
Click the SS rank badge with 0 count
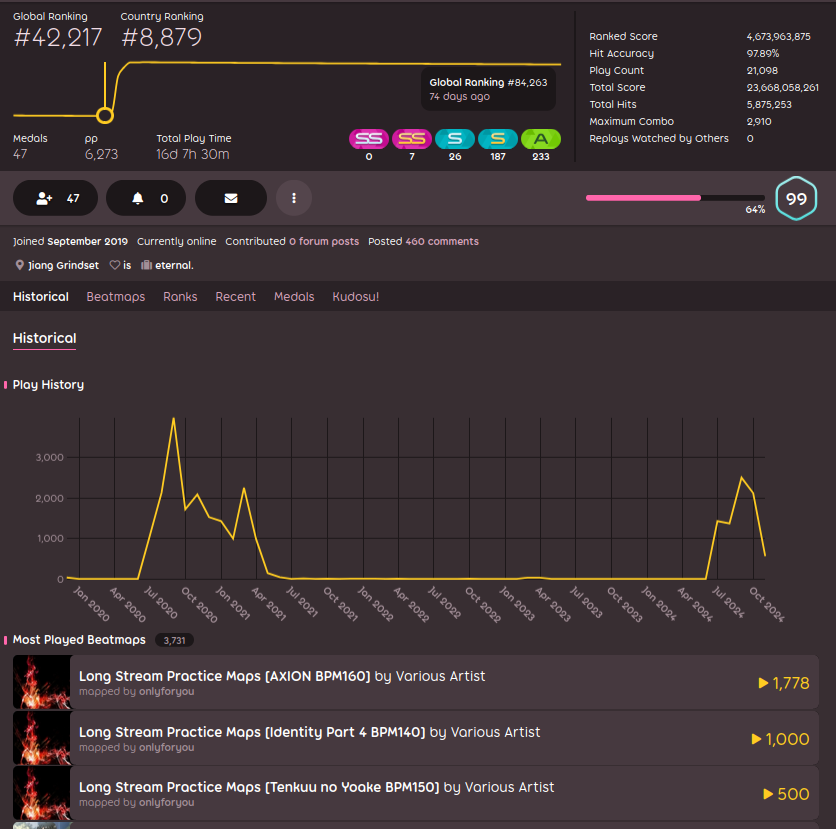click(368, 139)
